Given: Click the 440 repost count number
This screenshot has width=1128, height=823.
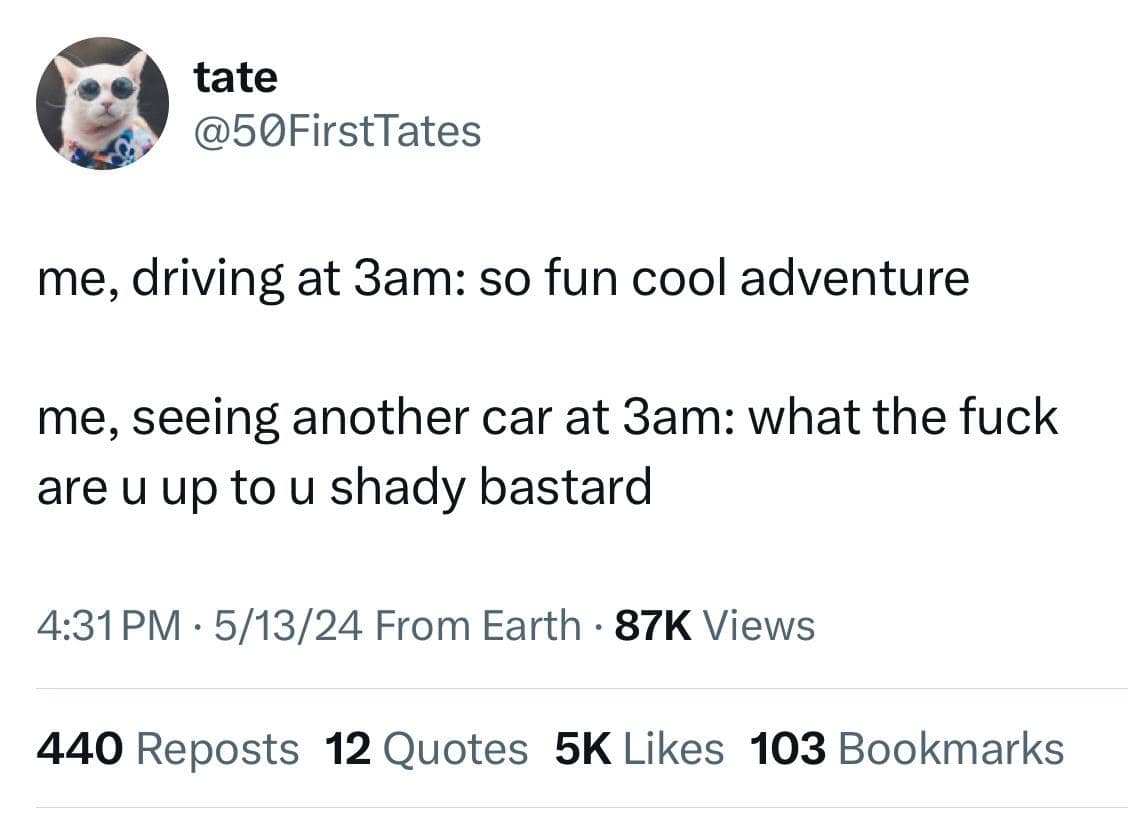Looking at the screenshot, I should [79, 749].
